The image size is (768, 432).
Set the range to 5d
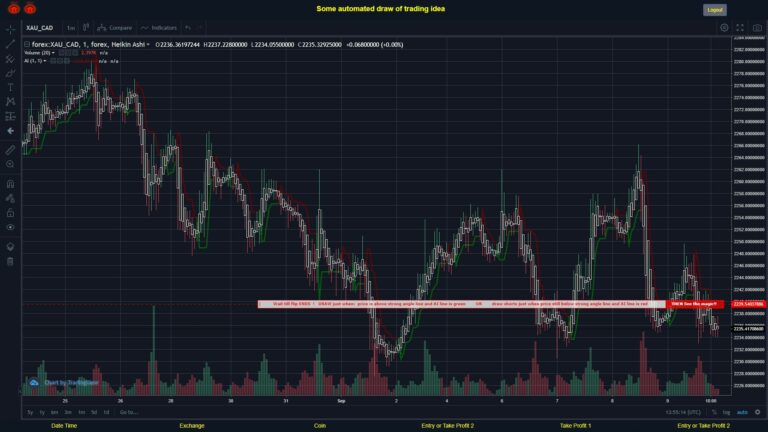click(x=94, y=412)
